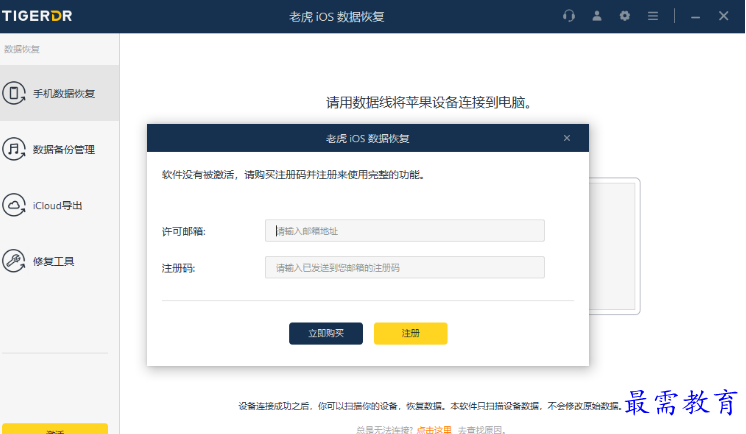746x434 pixels.
Task: Click the iCloud export cloud icon
Action: 14,205
